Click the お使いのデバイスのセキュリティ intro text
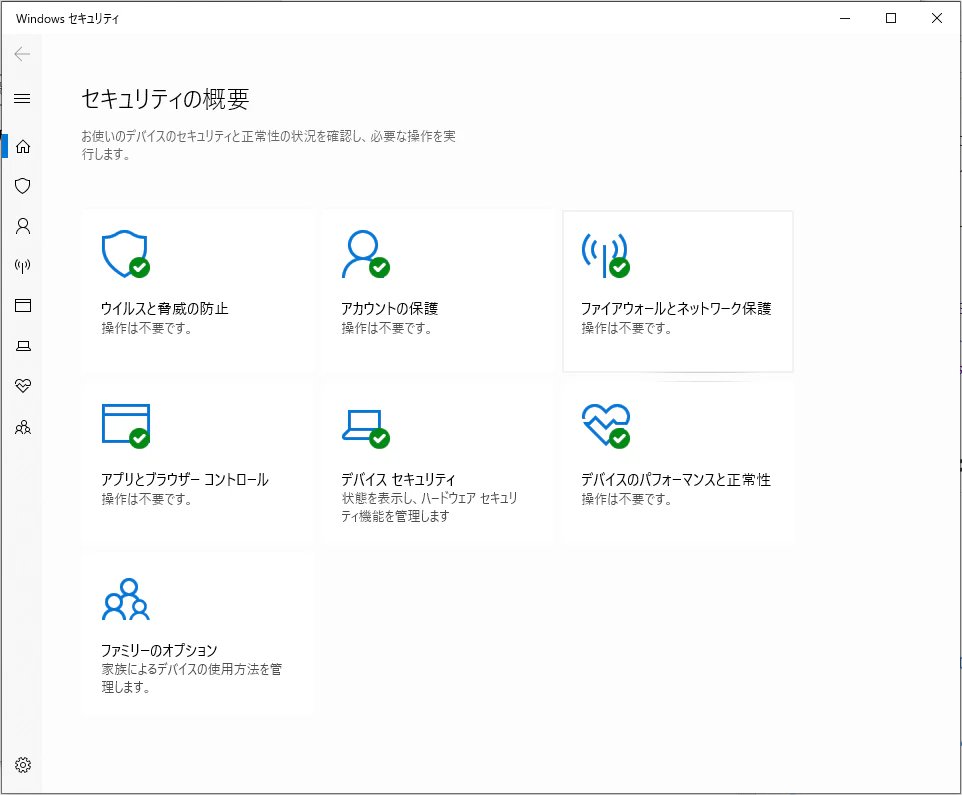Screen dimensions: 962x795 (269, 145)
